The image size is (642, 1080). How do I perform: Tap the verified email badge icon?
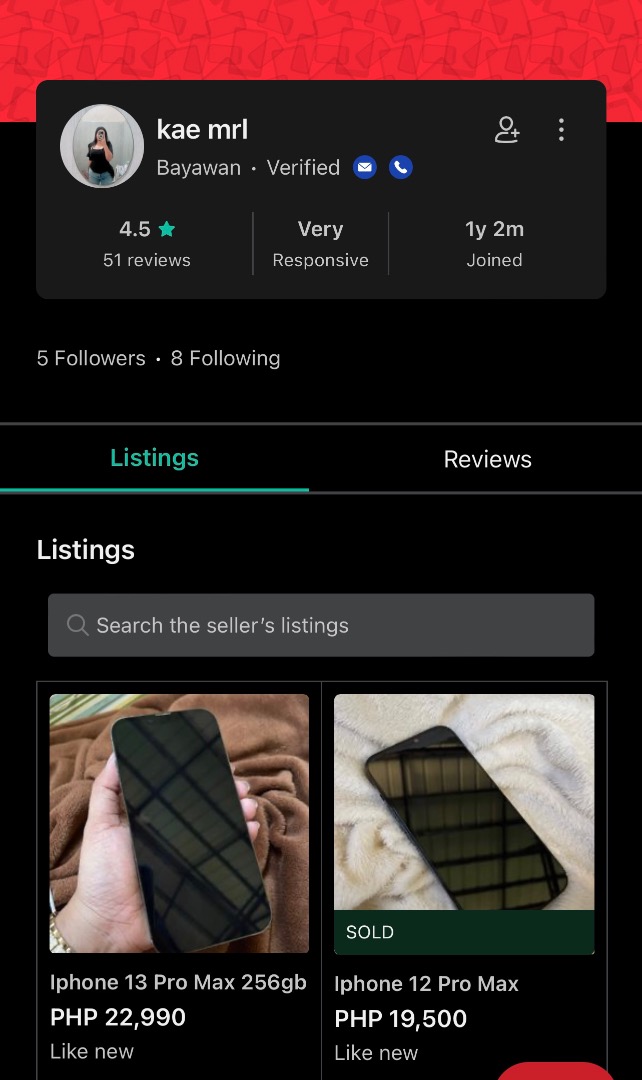pos(365,167)
